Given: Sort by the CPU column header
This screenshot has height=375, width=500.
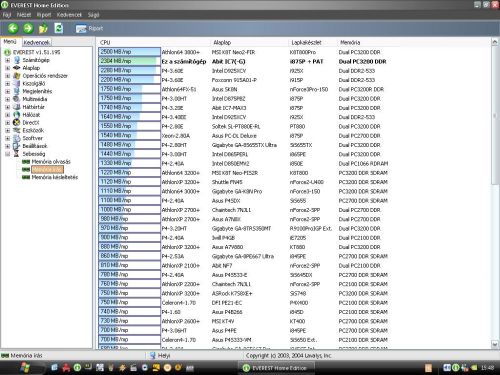Looking at the screenshot, I should click(154, 42).
